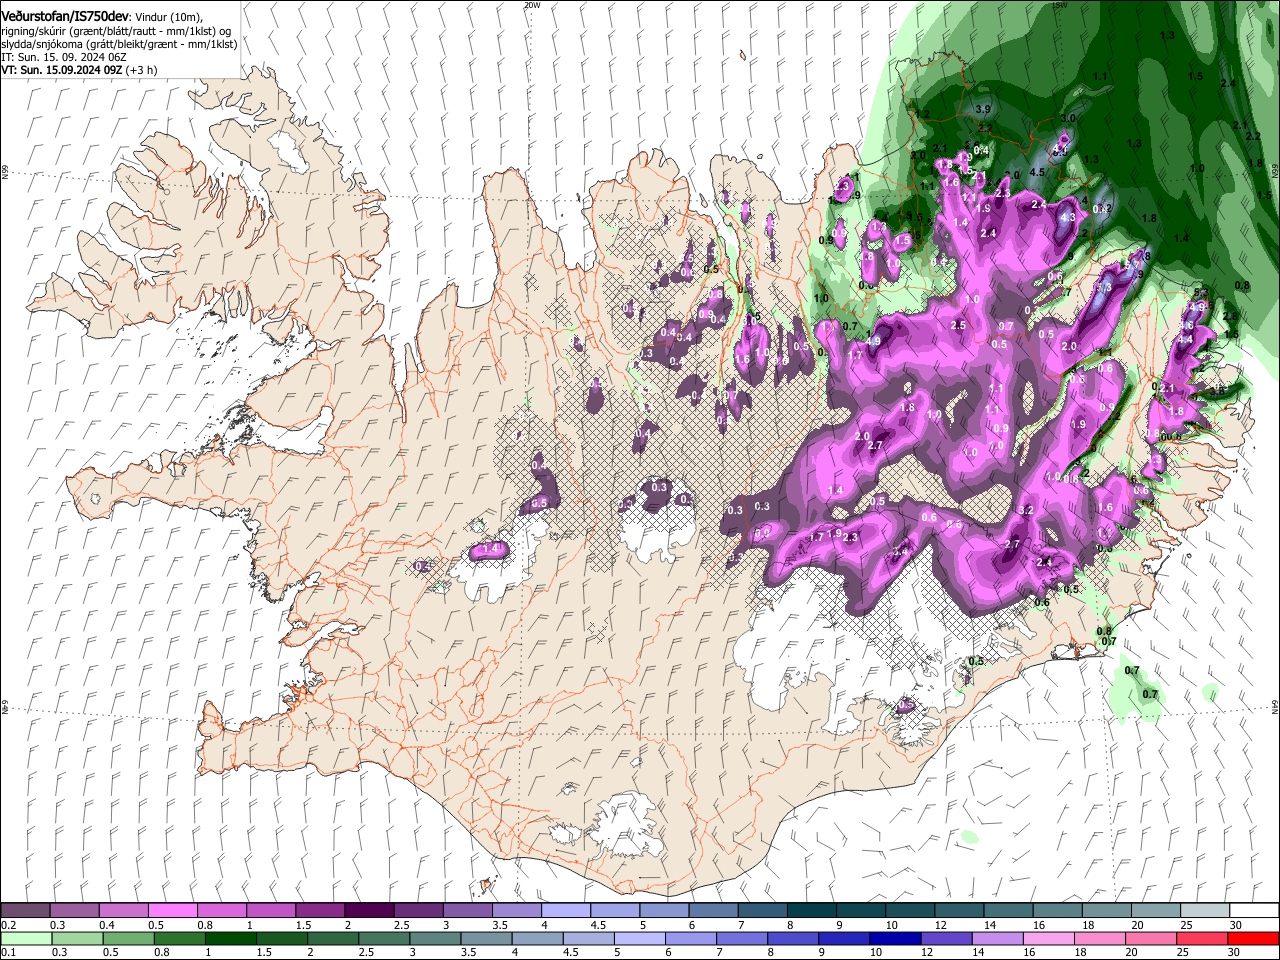
Task: Select the darkest purple 2–2.5 snow swatch
Action: (369, 911)
